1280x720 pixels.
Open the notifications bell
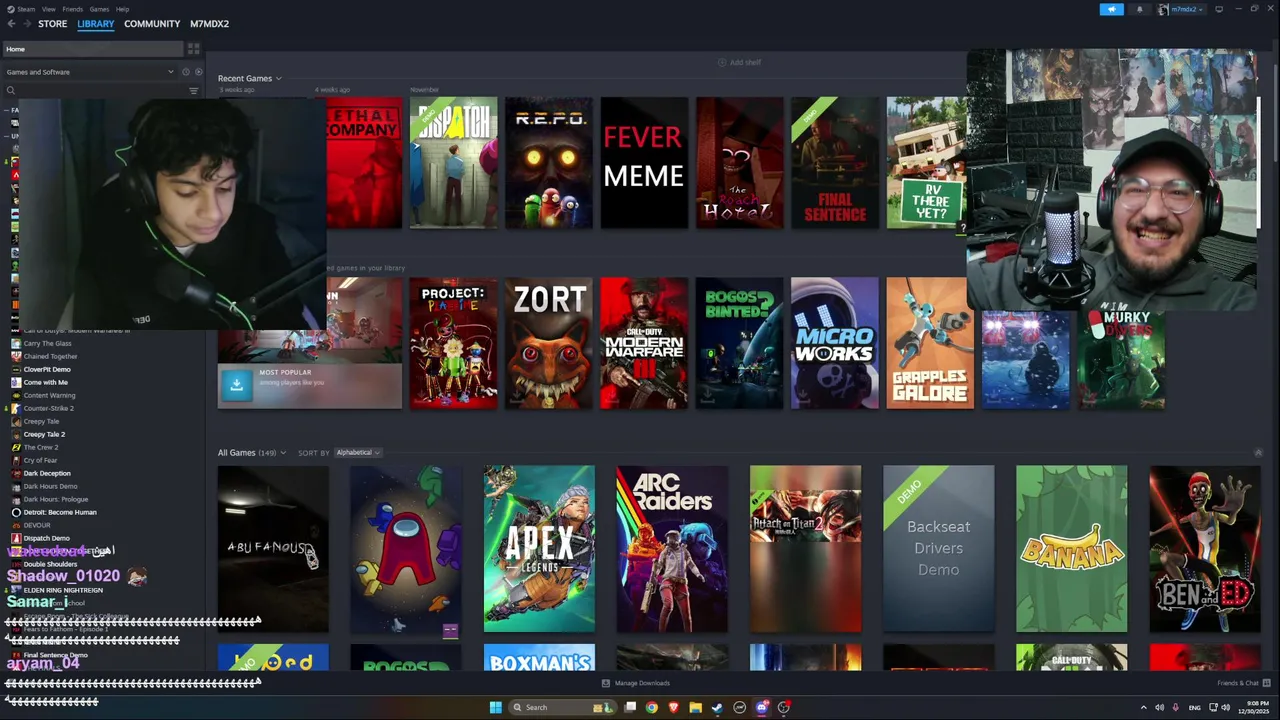click(1140, 9)
